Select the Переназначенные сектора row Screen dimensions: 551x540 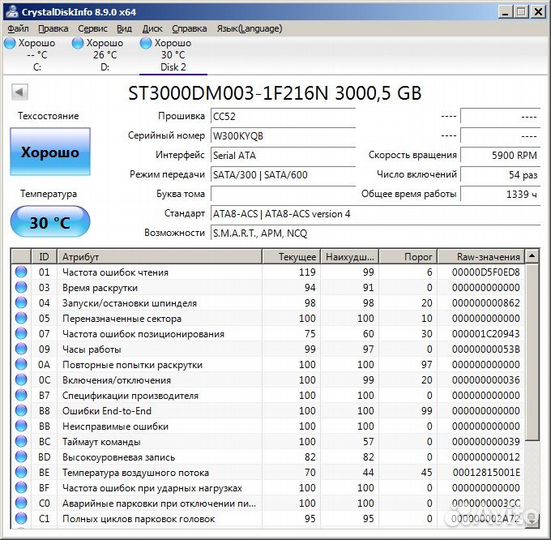tap(268, 318)
